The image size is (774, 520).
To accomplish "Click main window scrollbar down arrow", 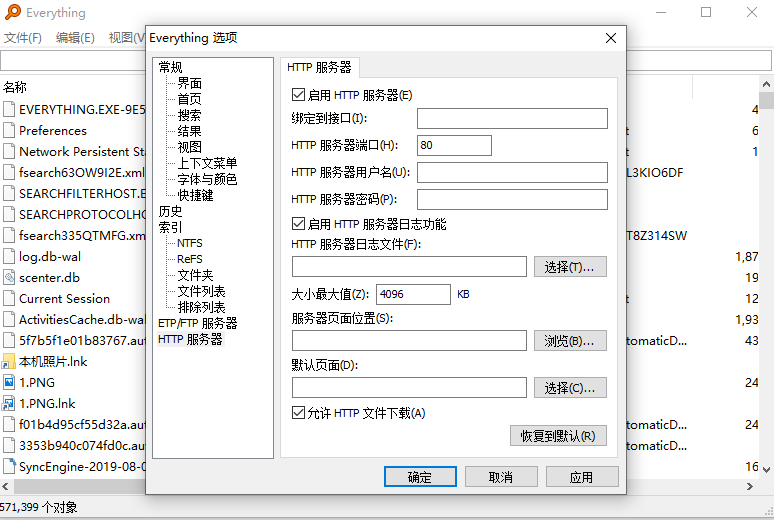I will [x=766, y=469].
